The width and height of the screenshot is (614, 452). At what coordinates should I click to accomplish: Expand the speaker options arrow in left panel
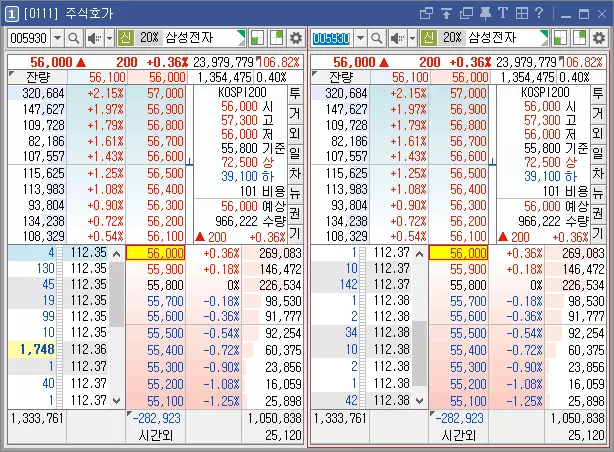[x=109, y=38]
